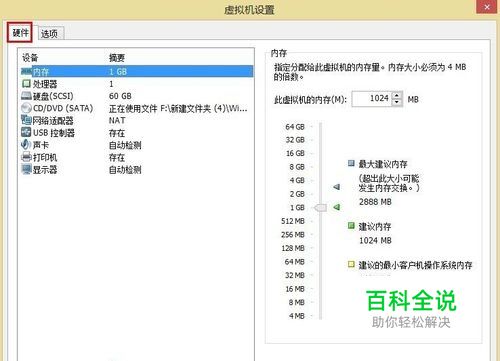Click the memory size field showing 1024
This screenshot has height=361, width=500.
point(372,99)
